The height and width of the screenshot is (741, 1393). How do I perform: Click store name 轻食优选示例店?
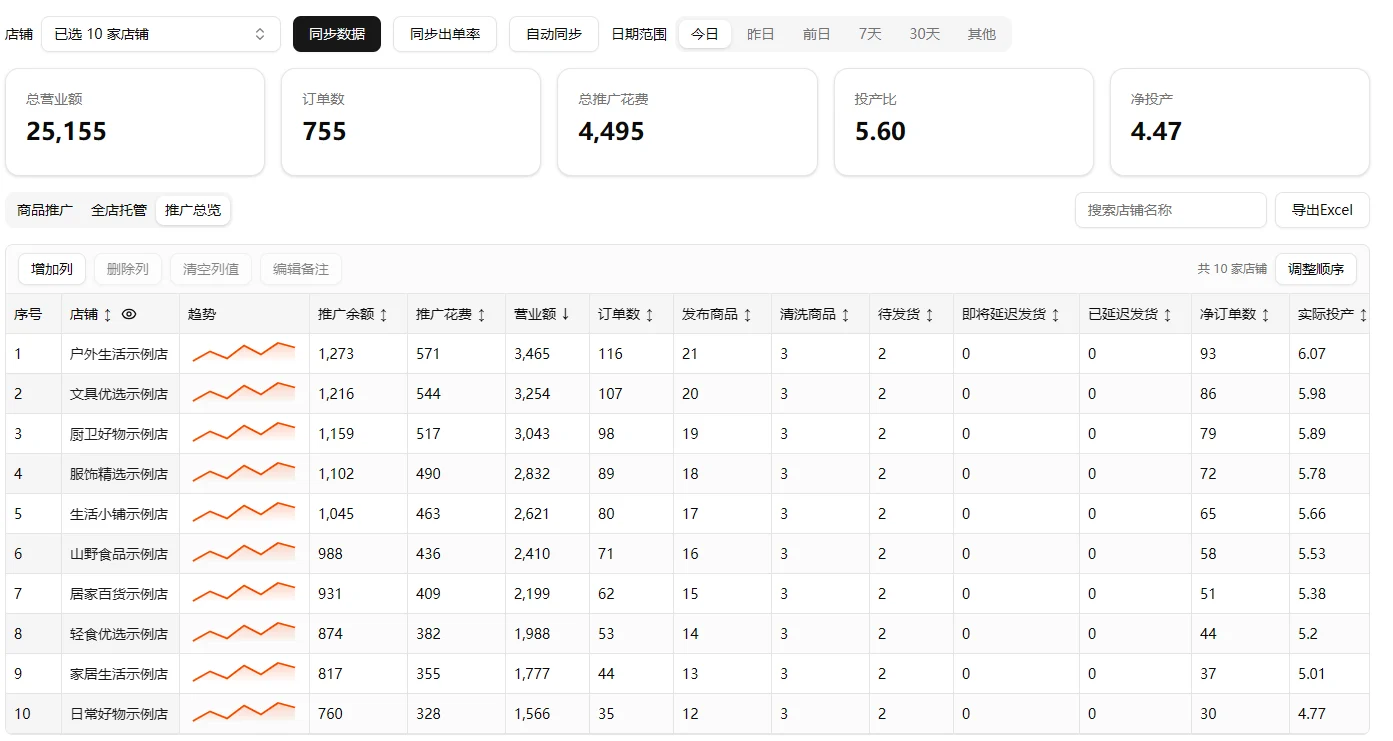click(119, 634)
